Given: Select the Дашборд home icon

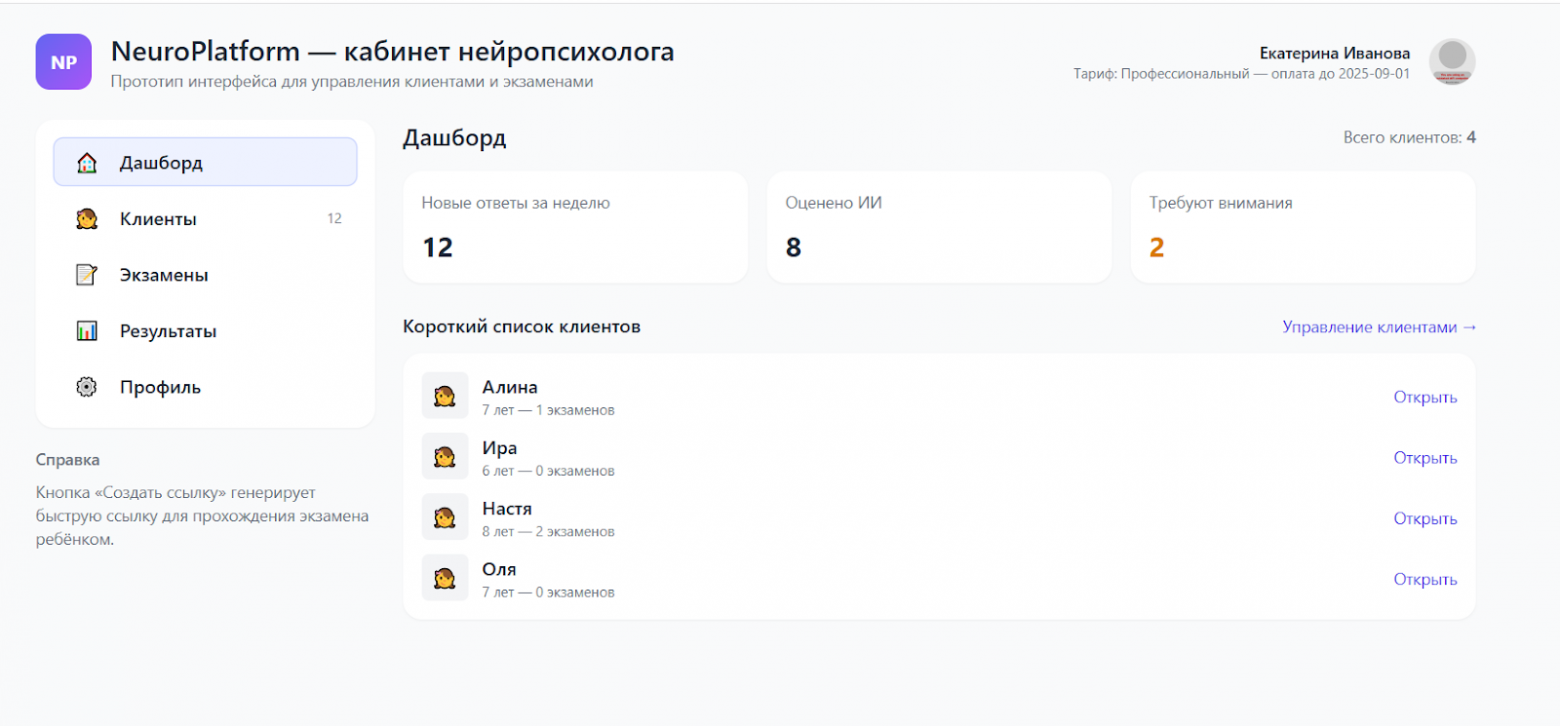Looking at the screenshot, I should click(86, 161).
